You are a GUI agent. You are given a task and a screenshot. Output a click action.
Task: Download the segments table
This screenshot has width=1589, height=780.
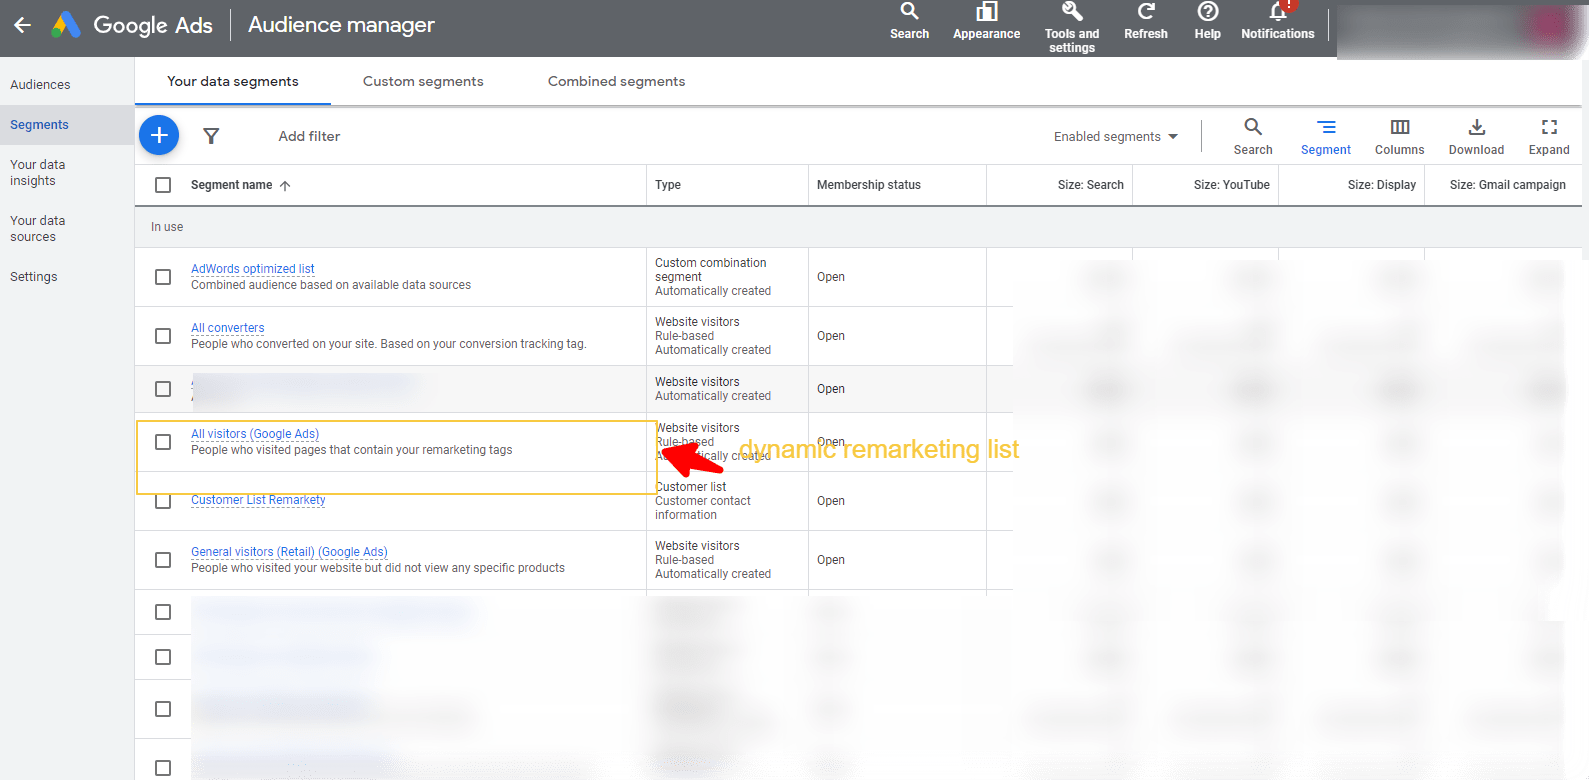tap(1476, 136)
